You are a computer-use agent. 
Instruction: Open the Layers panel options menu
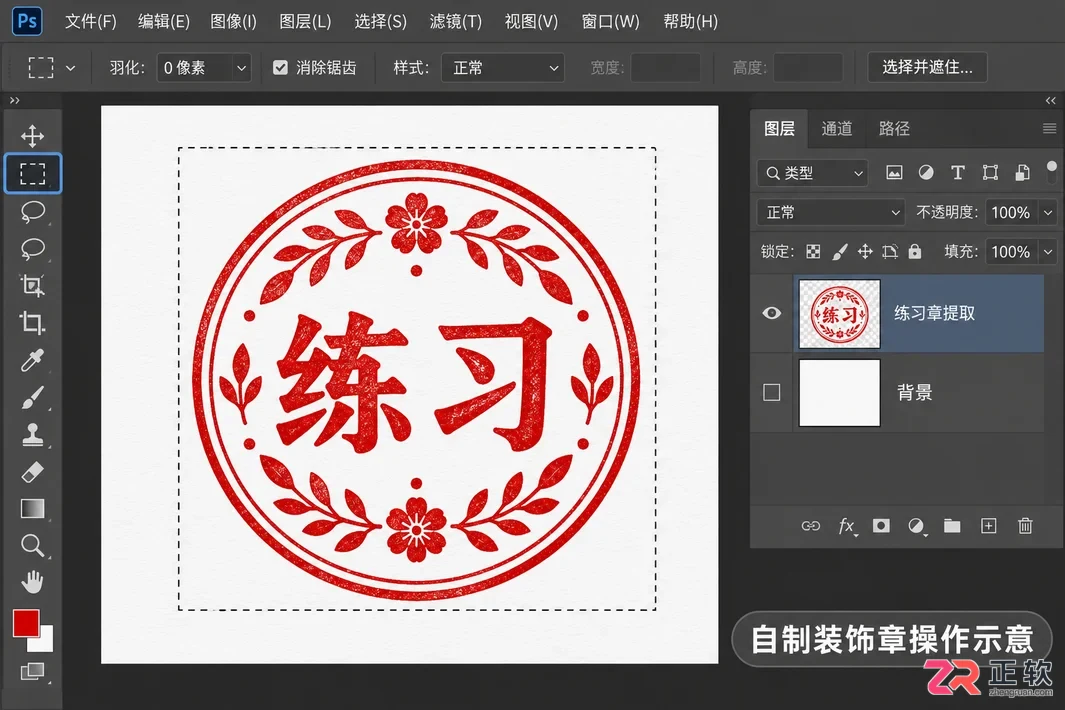click(x=1049, y=128)
